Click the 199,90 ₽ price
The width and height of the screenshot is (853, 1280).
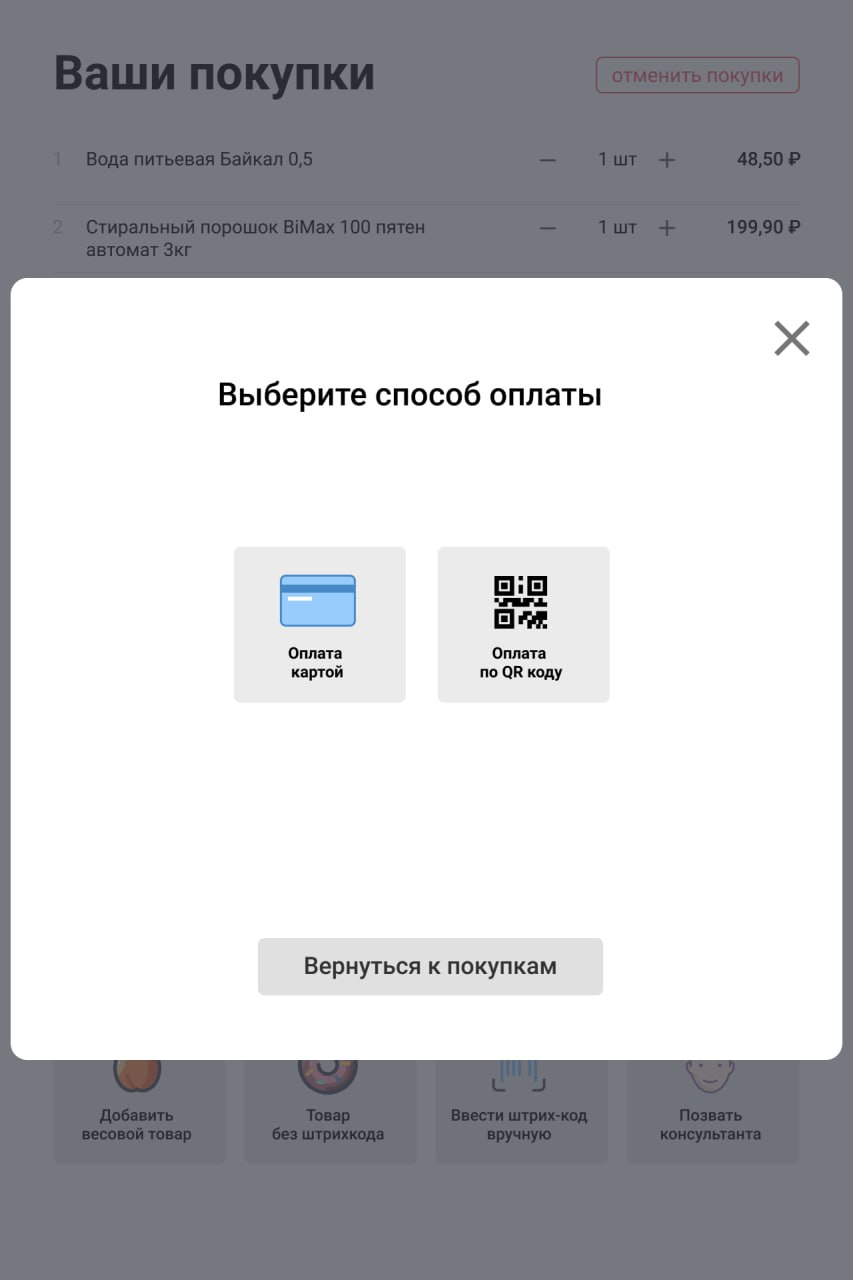click(763, 227)
